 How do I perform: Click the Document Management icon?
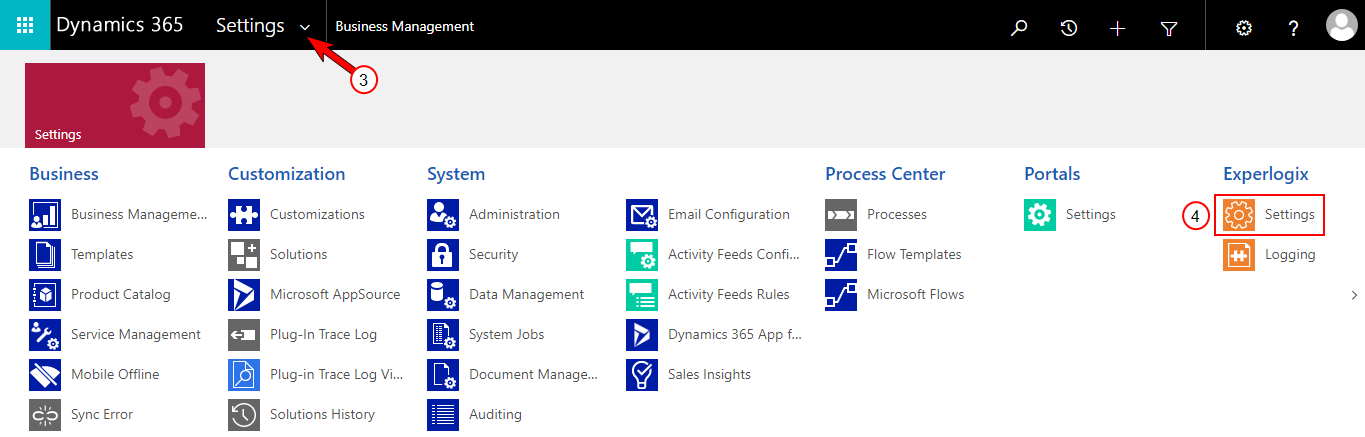pyautogui.click(x=443, y=375)
